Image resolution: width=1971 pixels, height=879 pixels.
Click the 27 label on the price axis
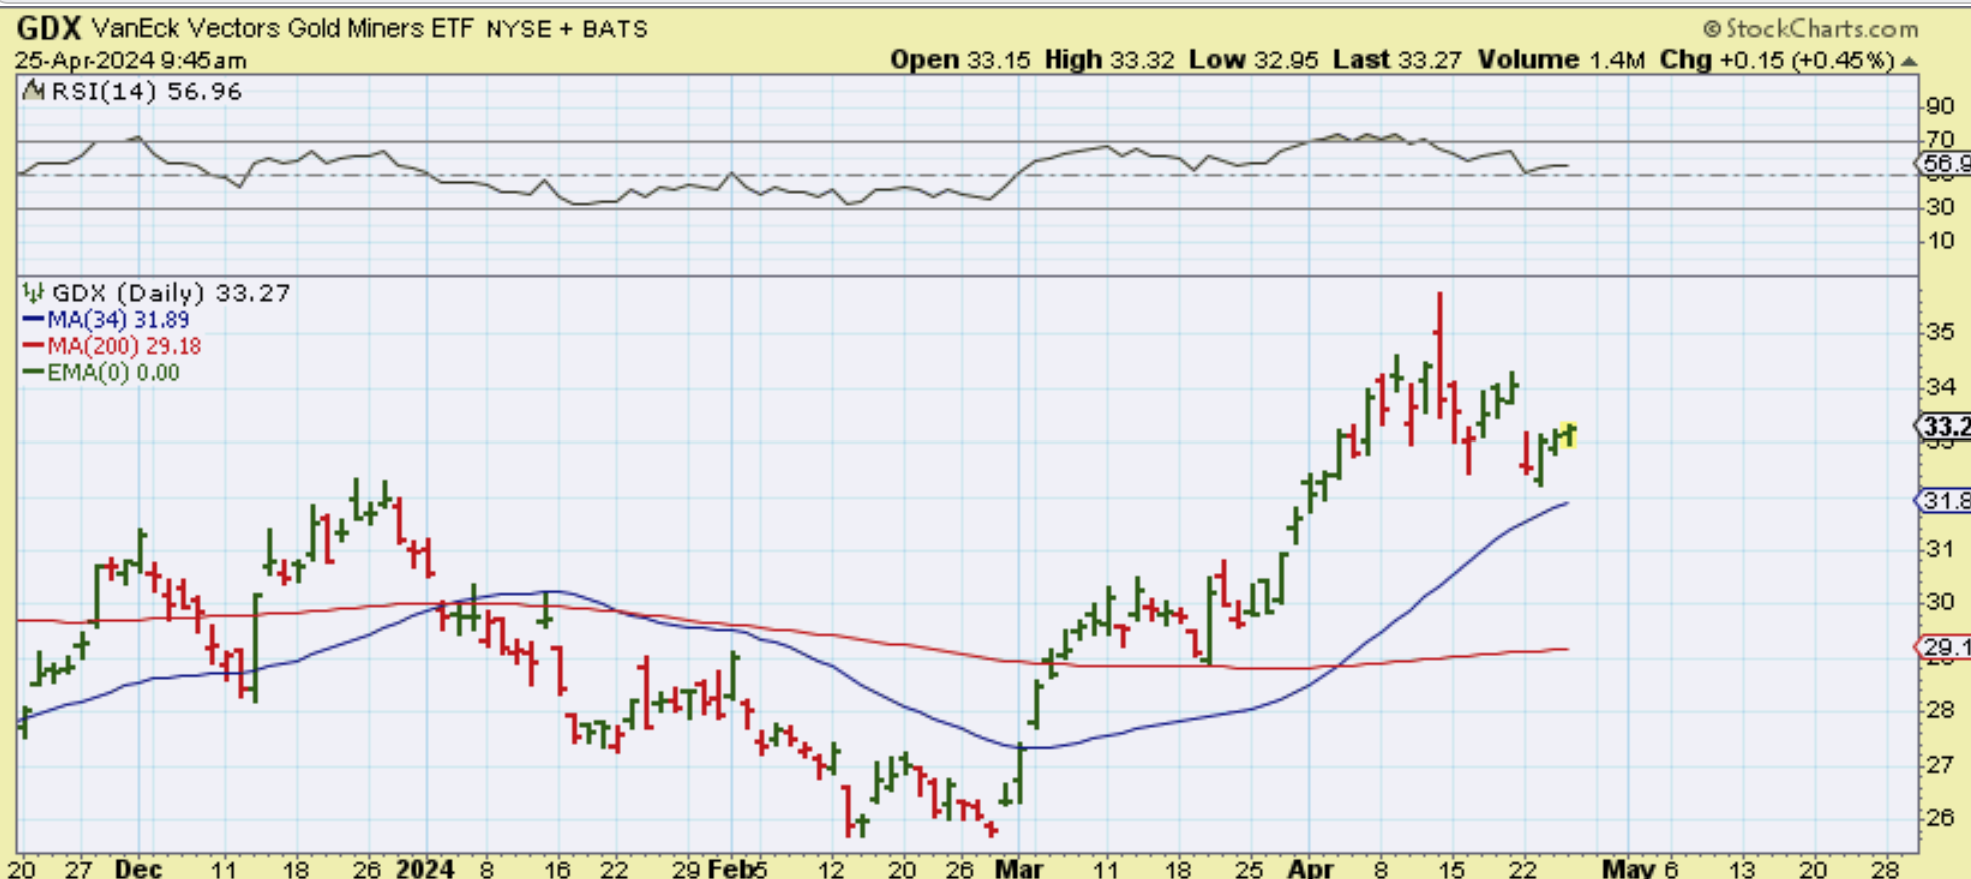coord(1939,765)
